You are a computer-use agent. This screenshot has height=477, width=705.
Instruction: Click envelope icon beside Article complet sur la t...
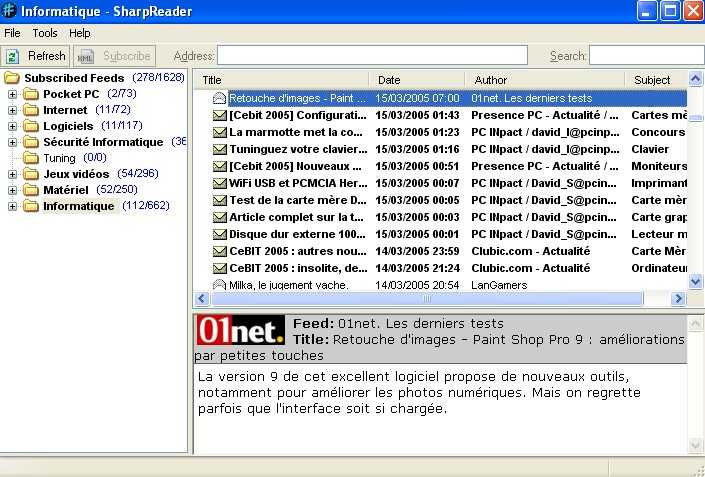coord(219,217)
